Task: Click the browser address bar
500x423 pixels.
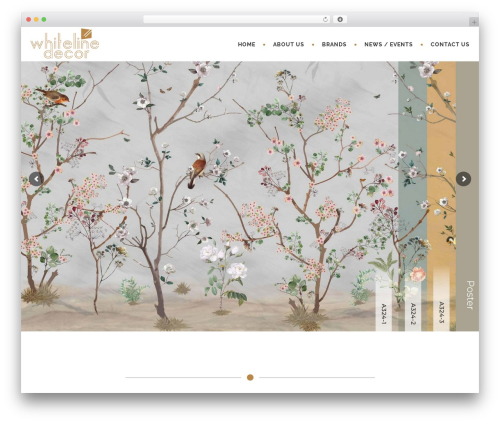Action: (x=237, y=20)
